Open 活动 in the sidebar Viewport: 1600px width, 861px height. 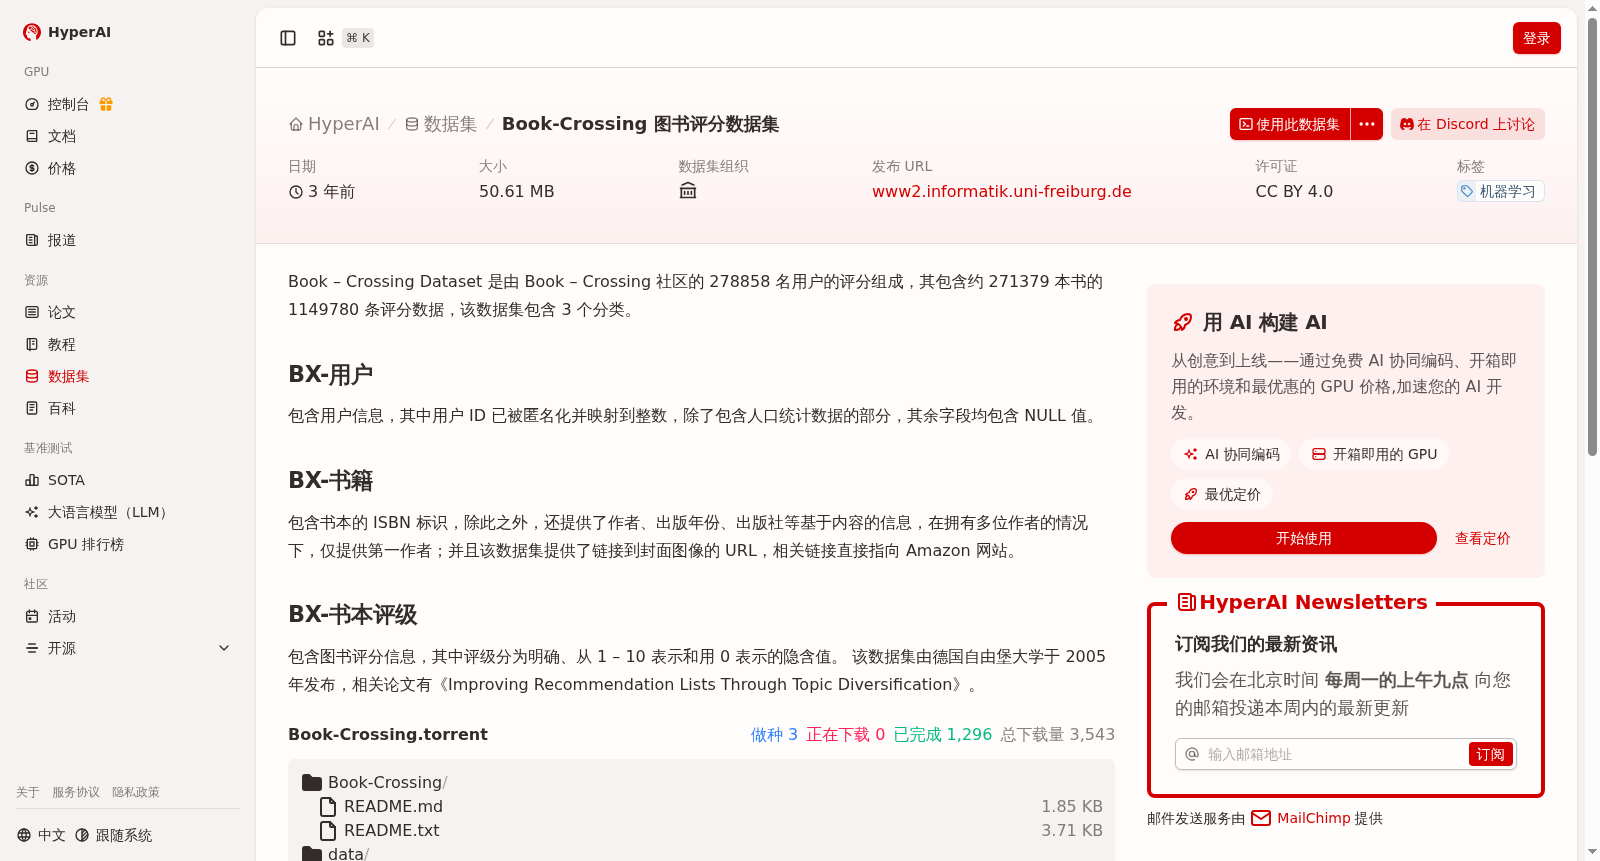click(x=62, y=616)
